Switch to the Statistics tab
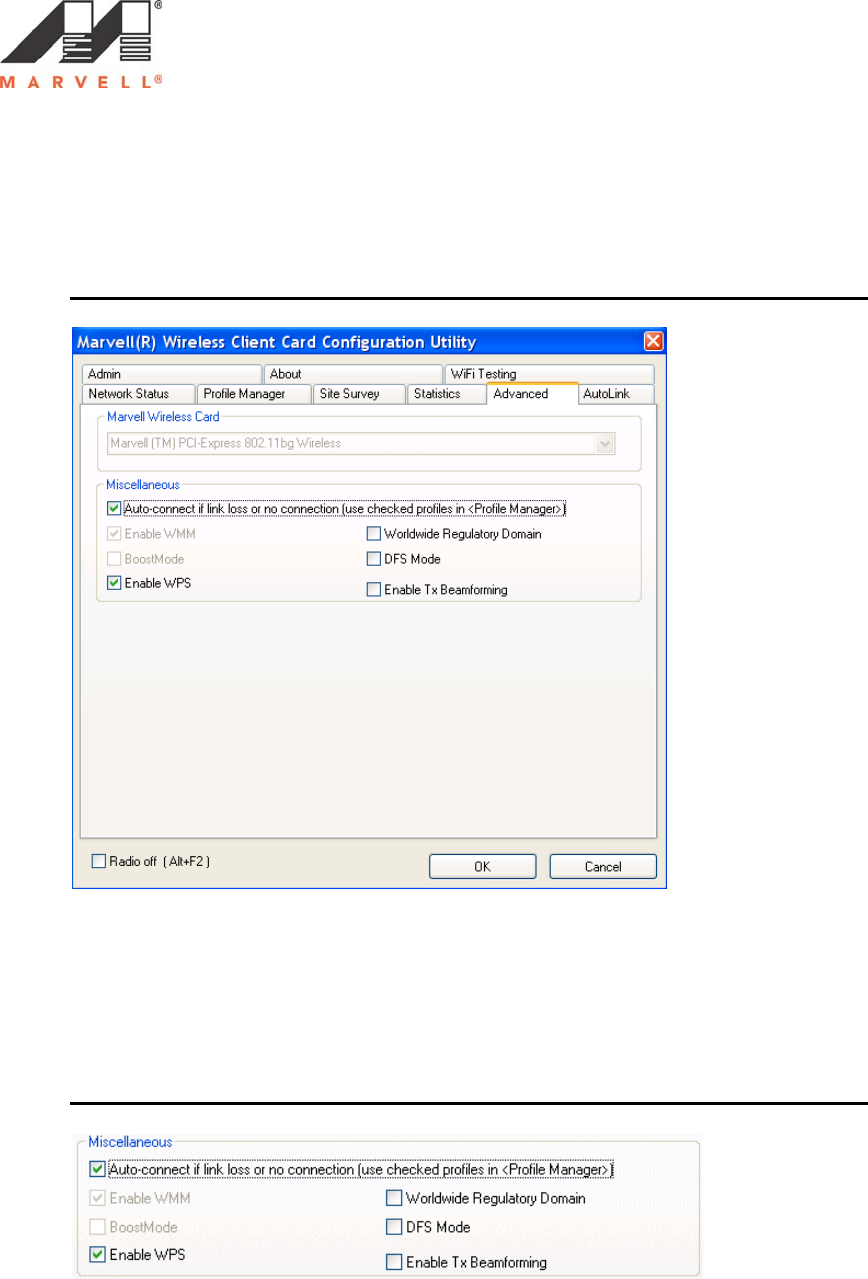This screenshot has width=868, height=1279. [x=446, y=394]
